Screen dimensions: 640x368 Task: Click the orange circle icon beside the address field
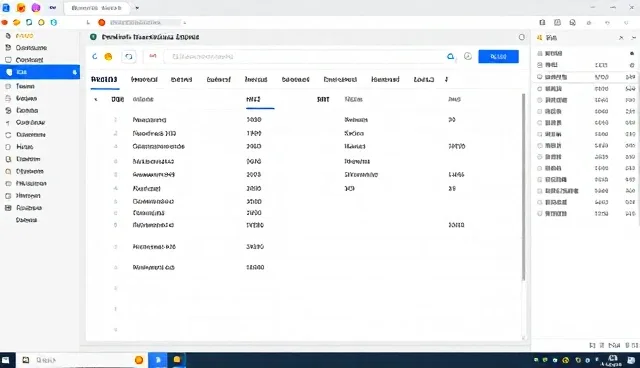(x=102, y=22)
